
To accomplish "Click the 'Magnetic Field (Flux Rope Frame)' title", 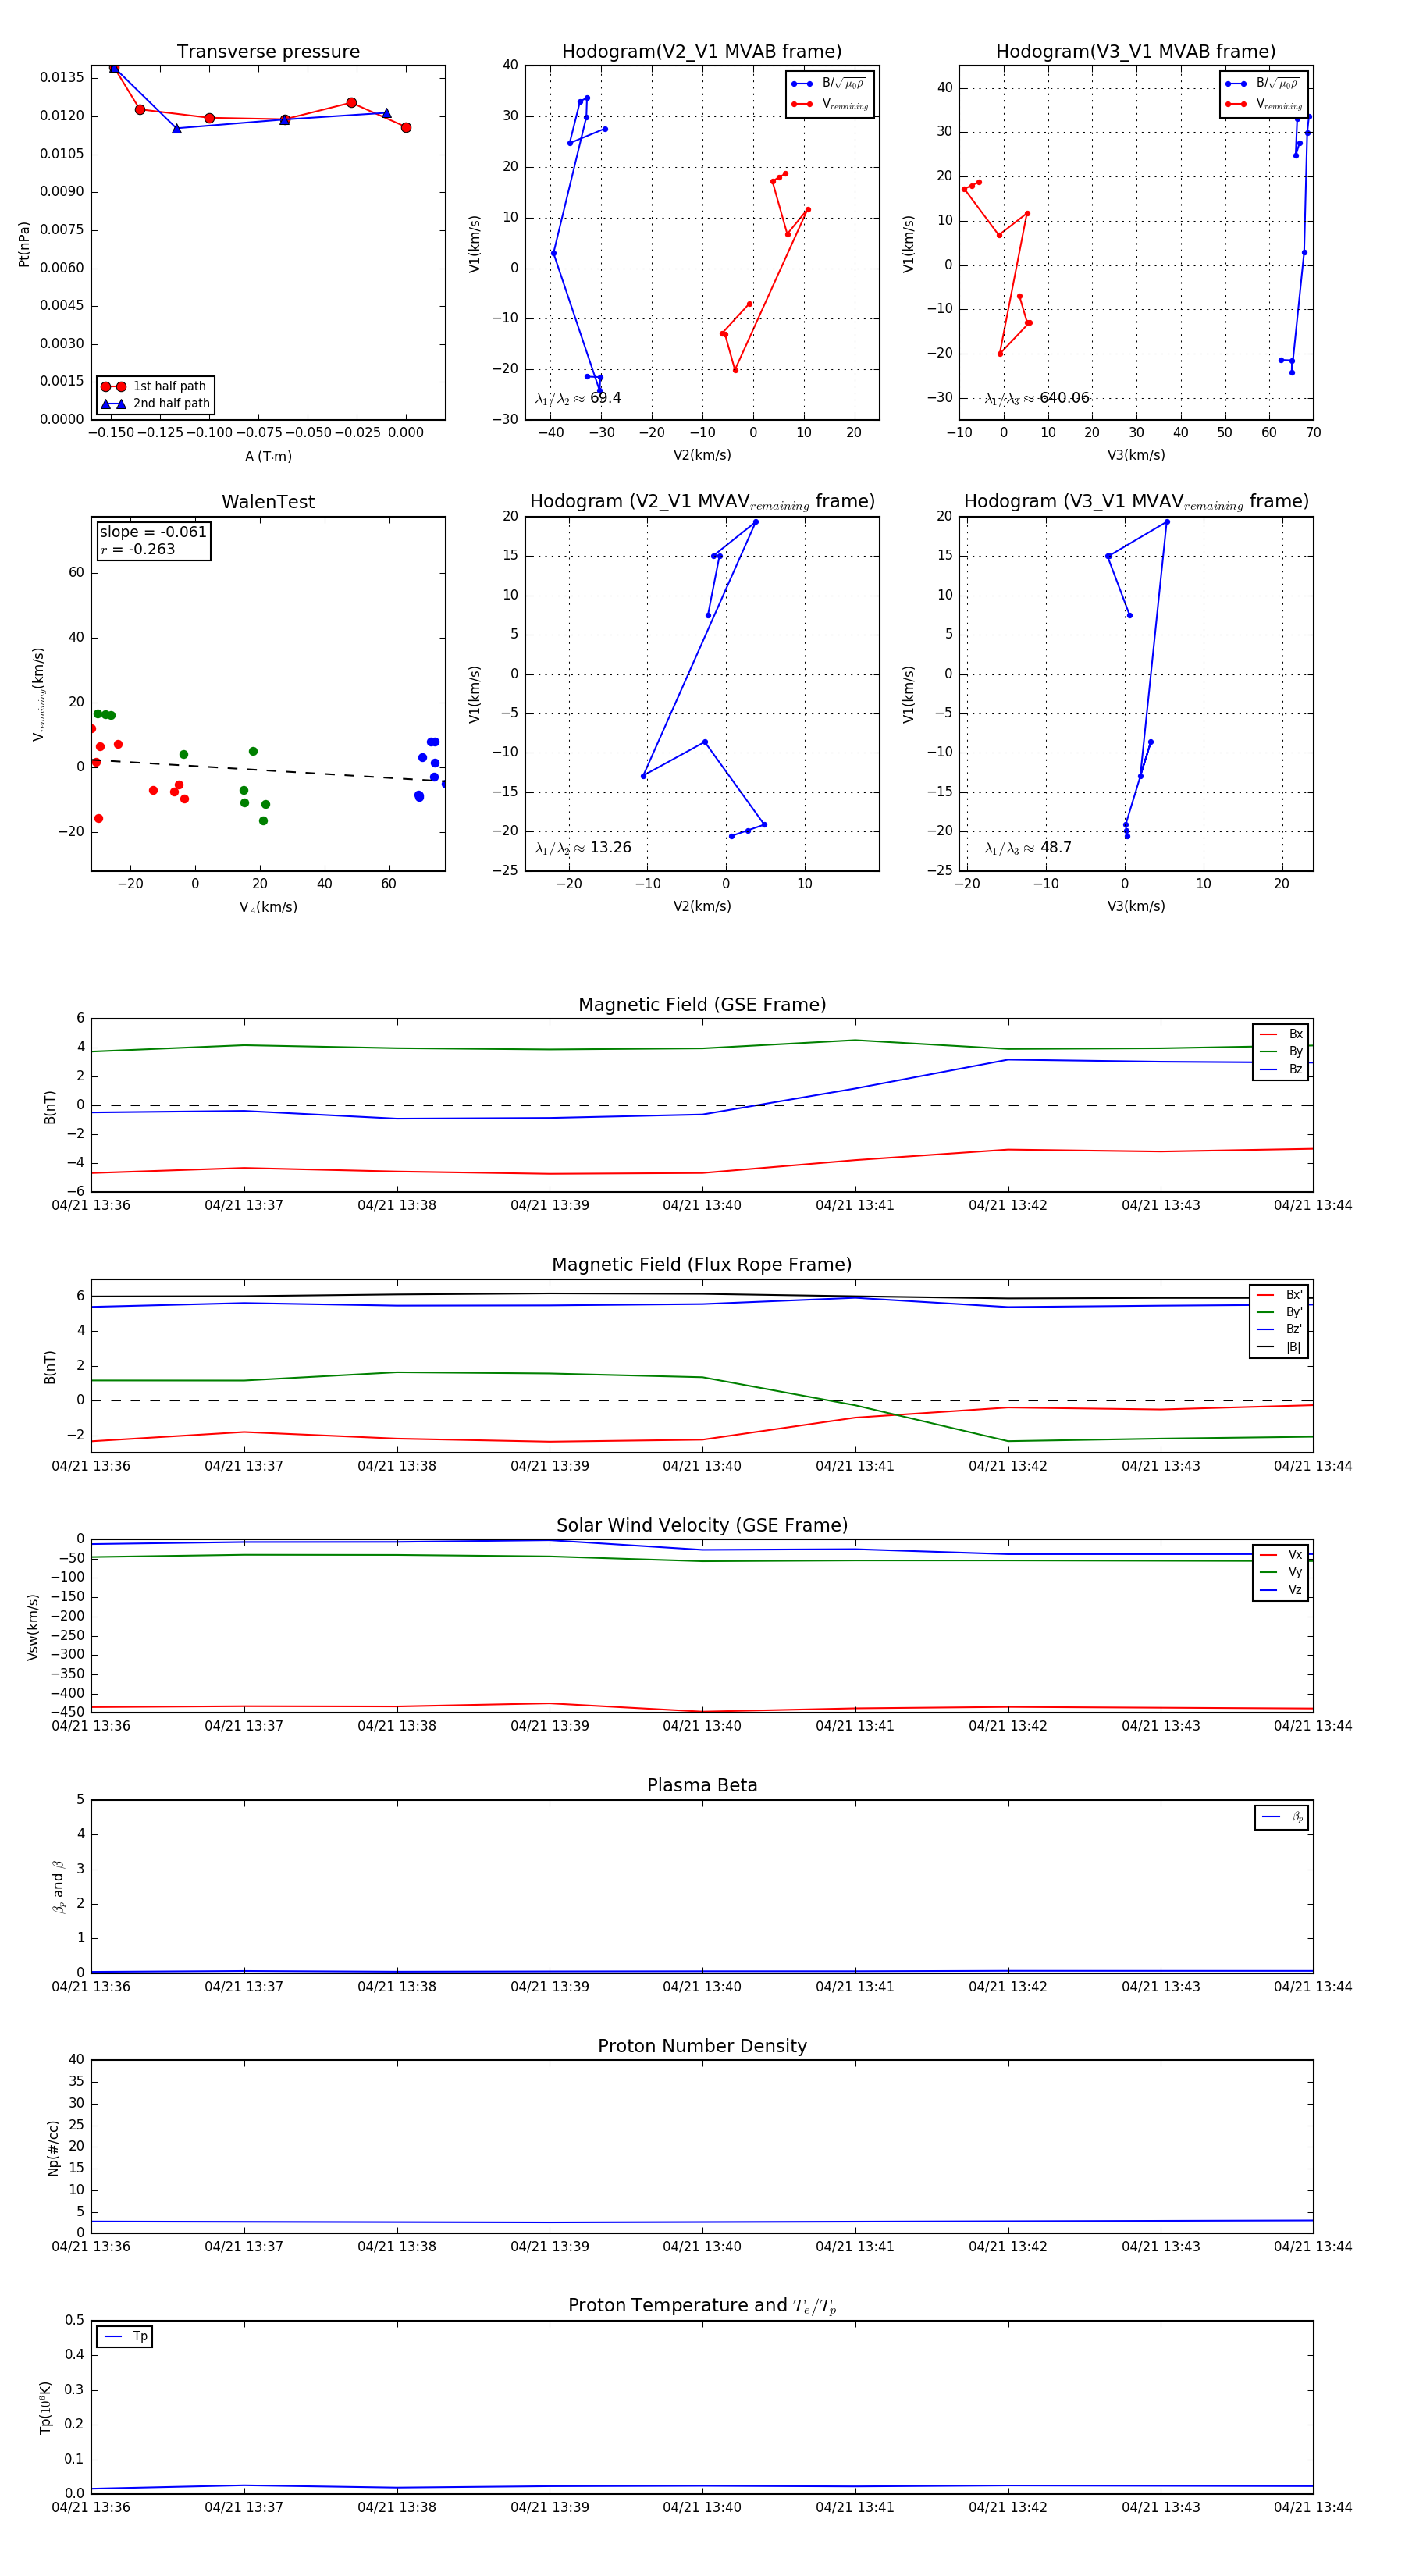I will (x=702, y=1265).
